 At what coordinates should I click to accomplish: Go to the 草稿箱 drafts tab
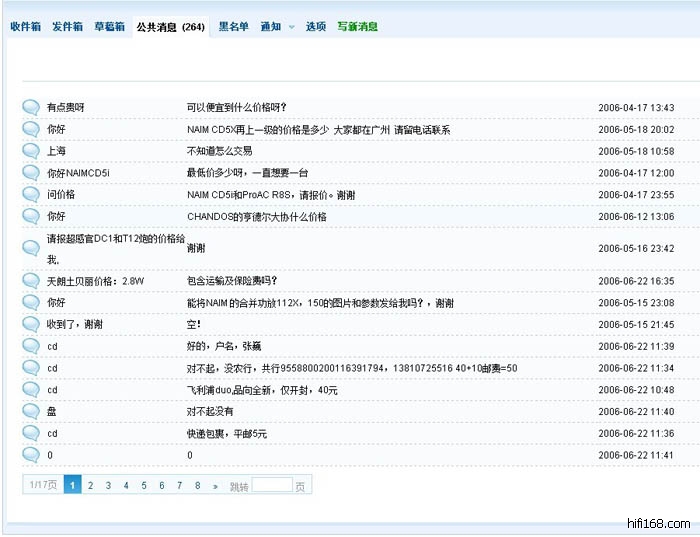[x=109, y=27]
